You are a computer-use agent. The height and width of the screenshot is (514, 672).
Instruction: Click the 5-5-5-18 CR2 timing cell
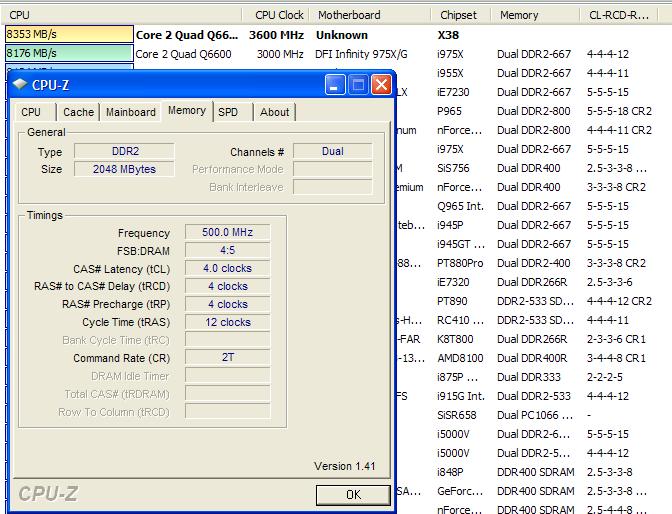click(619, 111)
